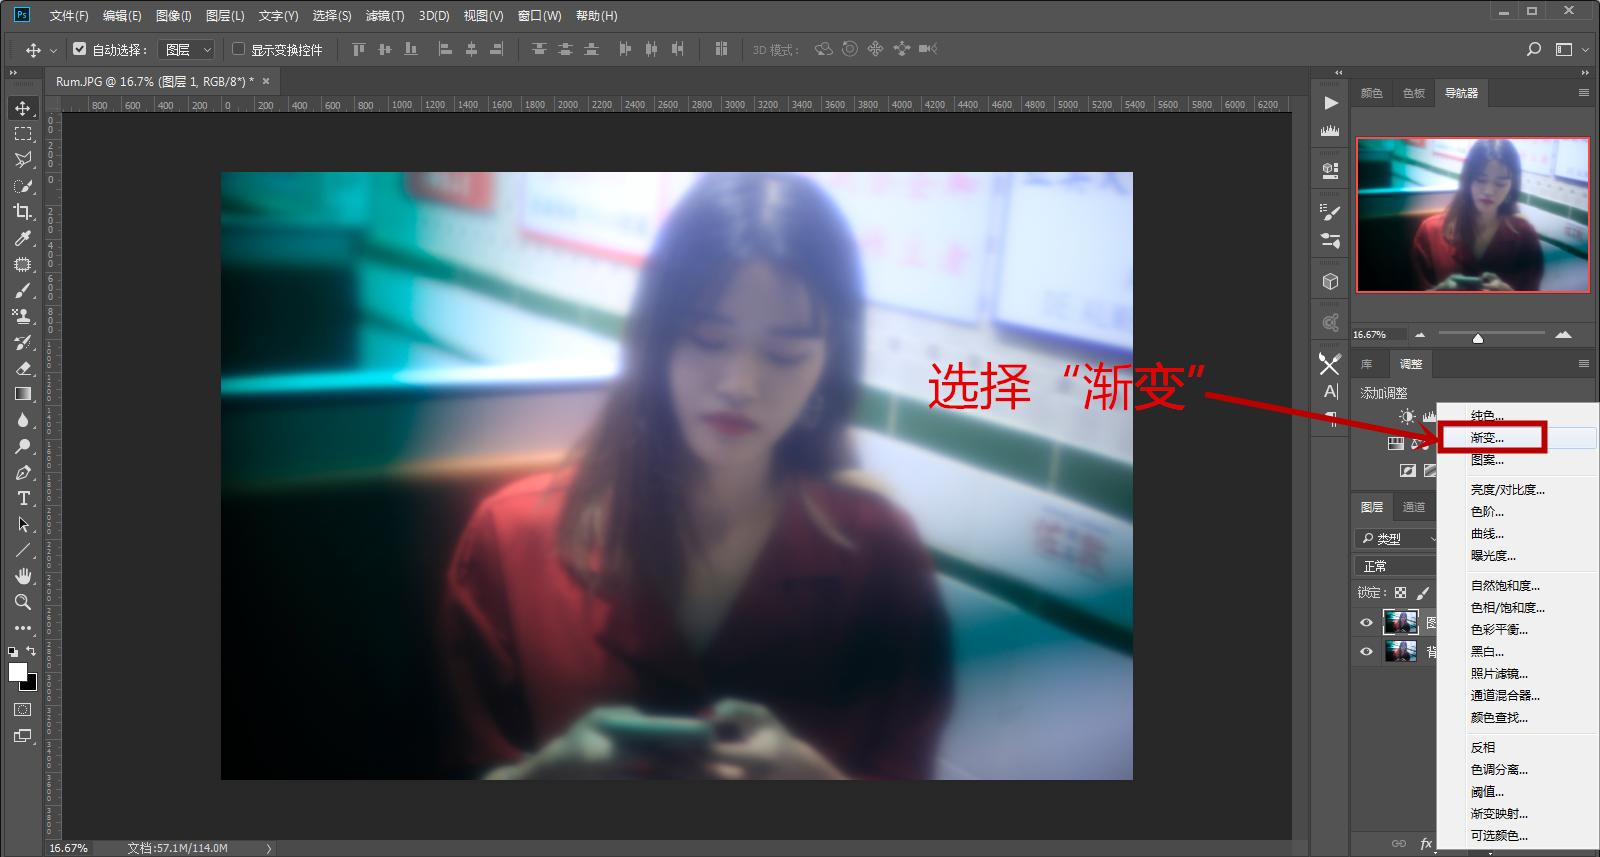Select the Pen tool
Image resolution: width=1600 pixels, height=857 pixels.
[23, 472]
